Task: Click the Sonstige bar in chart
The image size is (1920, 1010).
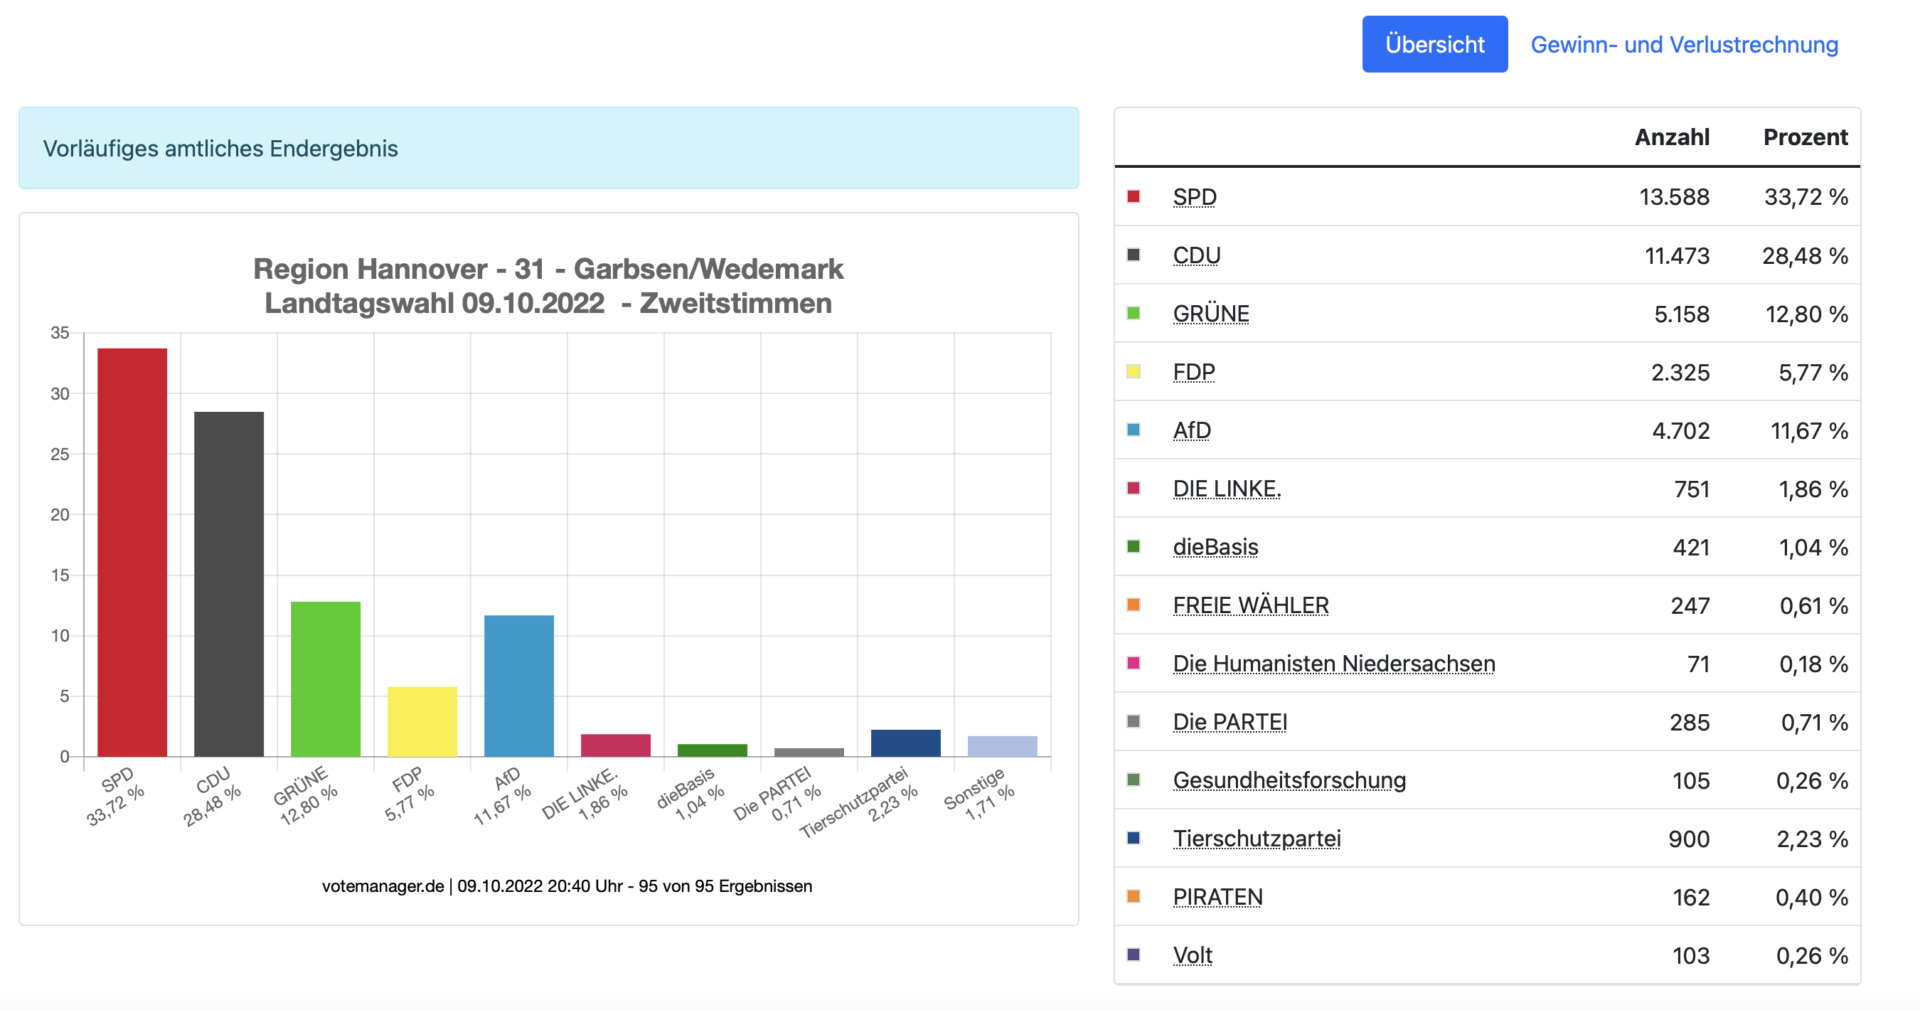Action: (x=1002, y=746)
